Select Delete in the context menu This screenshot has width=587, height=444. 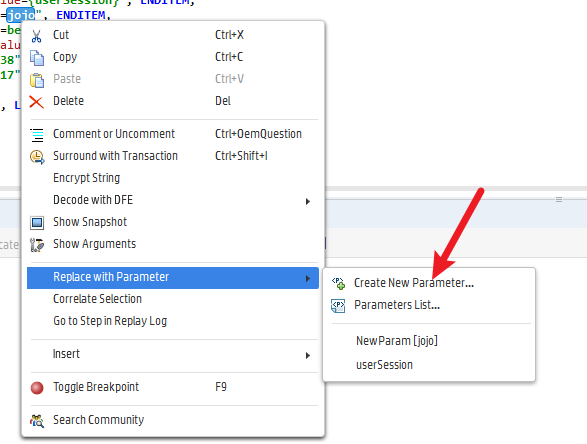[x=173, y=101]
